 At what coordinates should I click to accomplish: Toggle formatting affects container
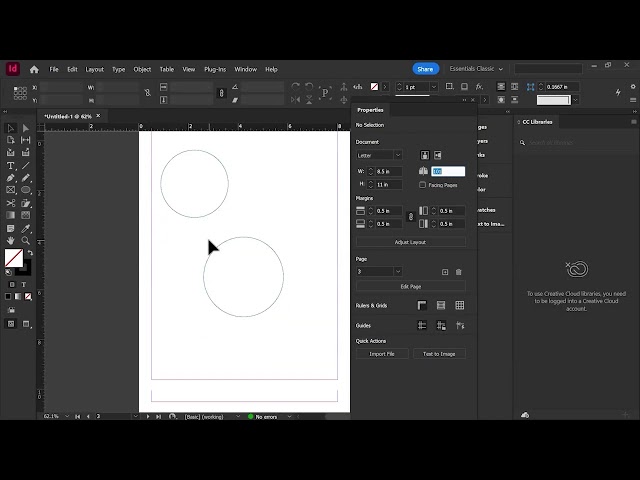[x=12, y=284]
